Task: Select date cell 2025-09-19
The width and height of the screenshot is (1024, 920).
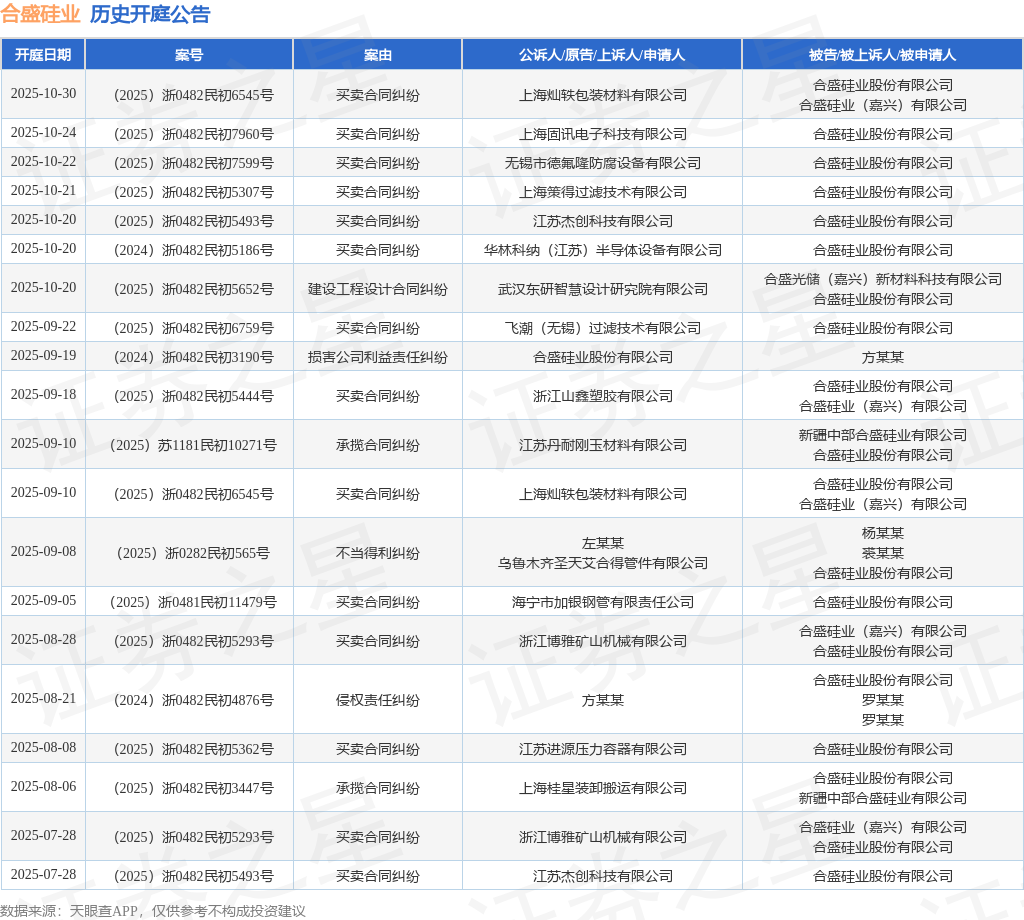Action: point(43,355)
